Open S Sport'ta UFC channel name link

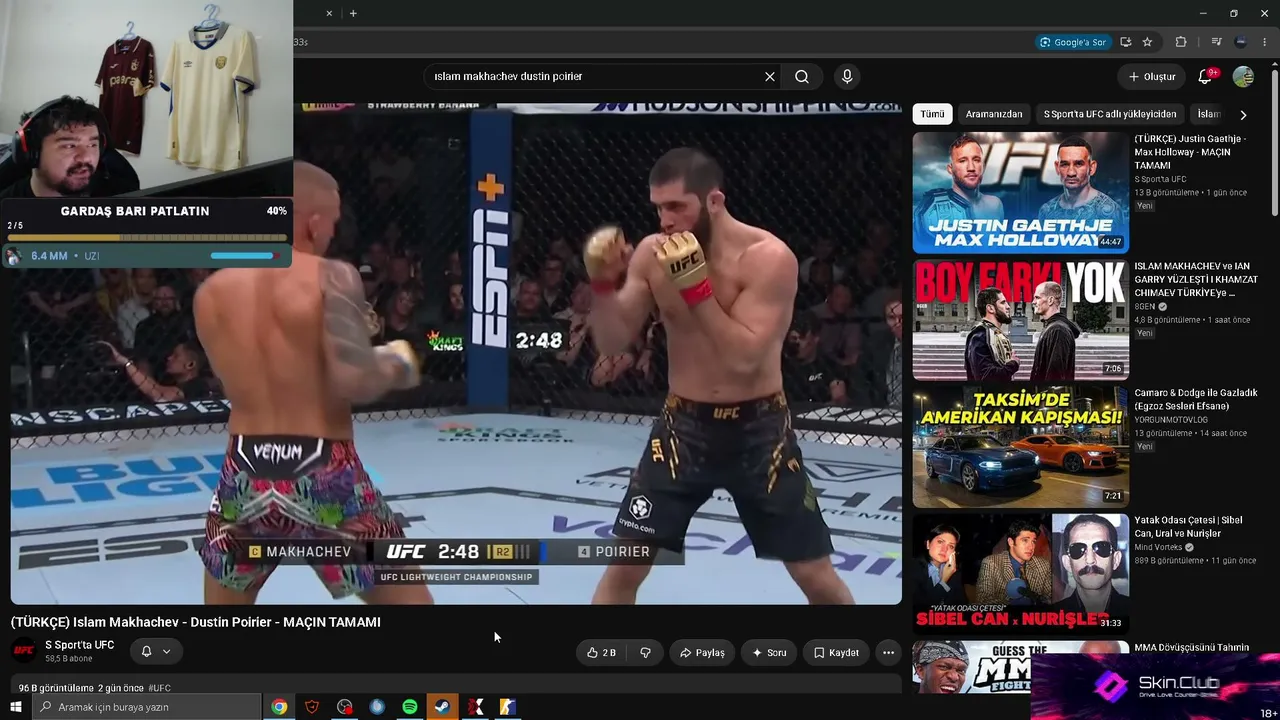80,645
